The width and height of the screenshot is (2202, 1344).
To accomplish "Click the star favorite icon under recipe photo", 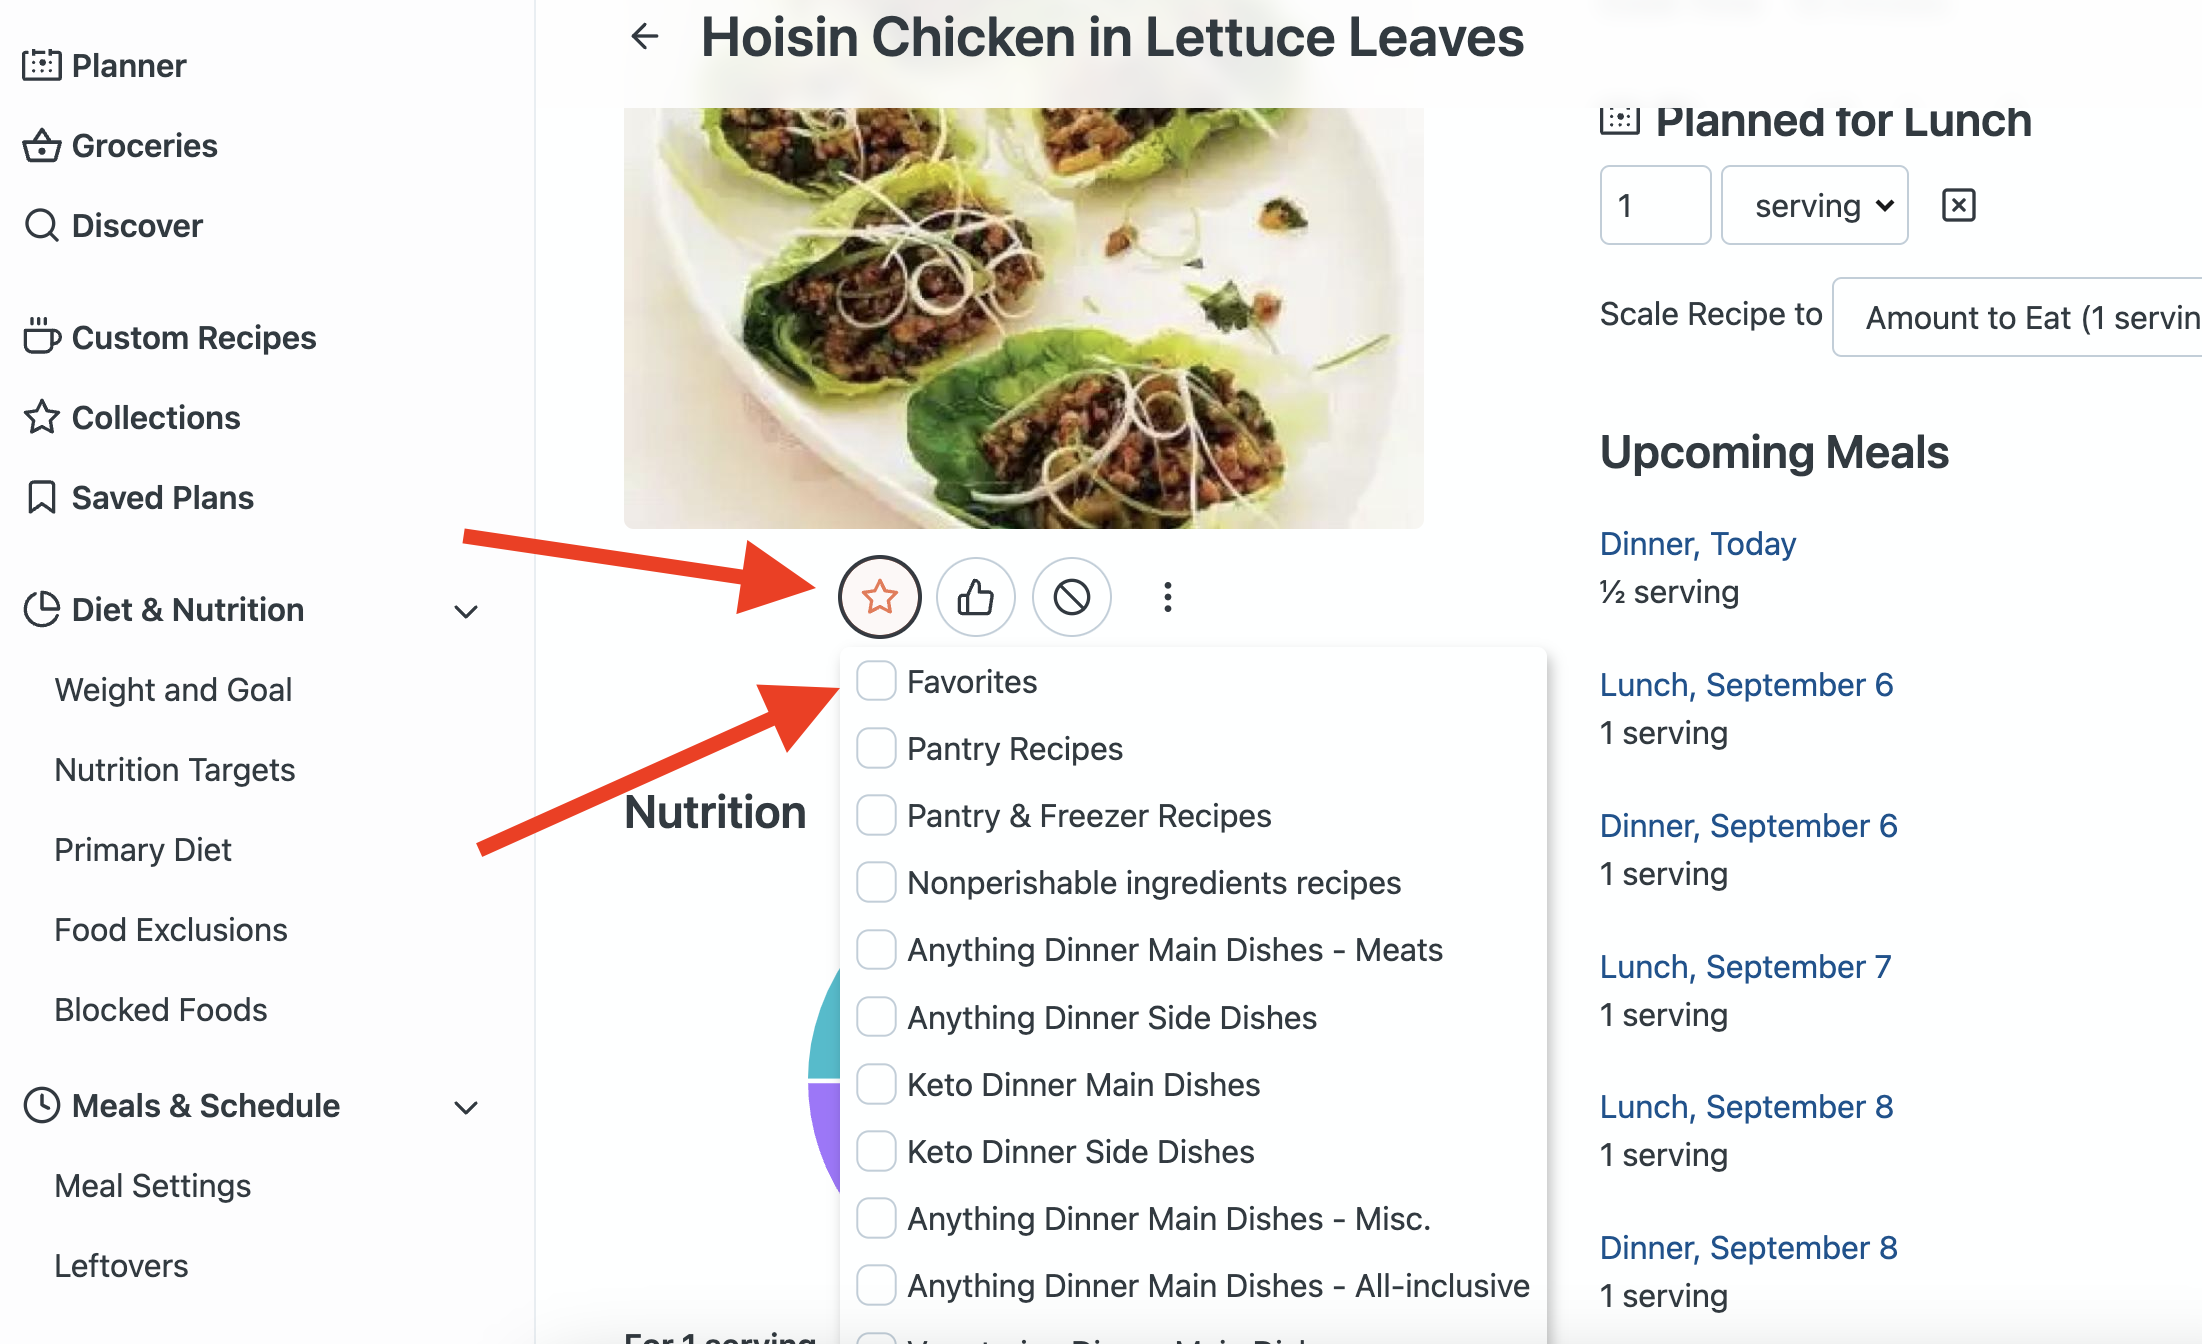I will coord(879,597).
